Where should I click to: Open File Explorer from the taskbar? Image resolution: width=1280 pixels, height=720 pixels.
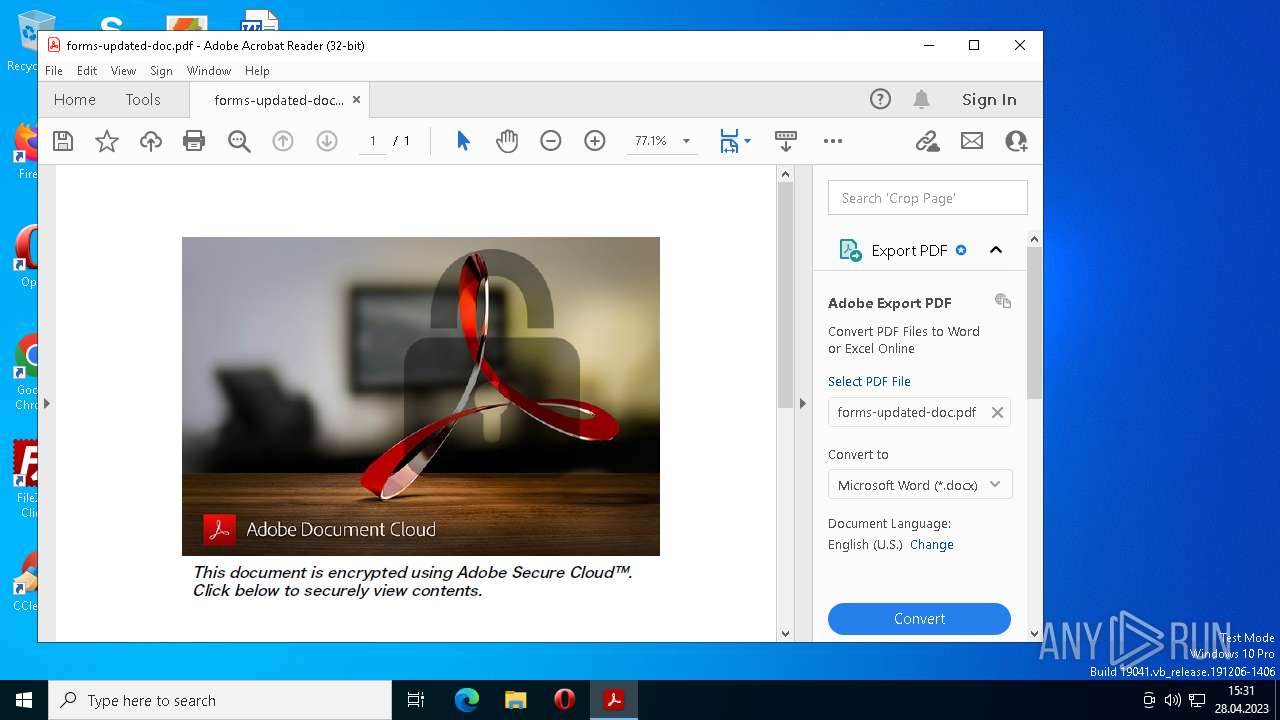pyautogui.click(x=515, y=700)
